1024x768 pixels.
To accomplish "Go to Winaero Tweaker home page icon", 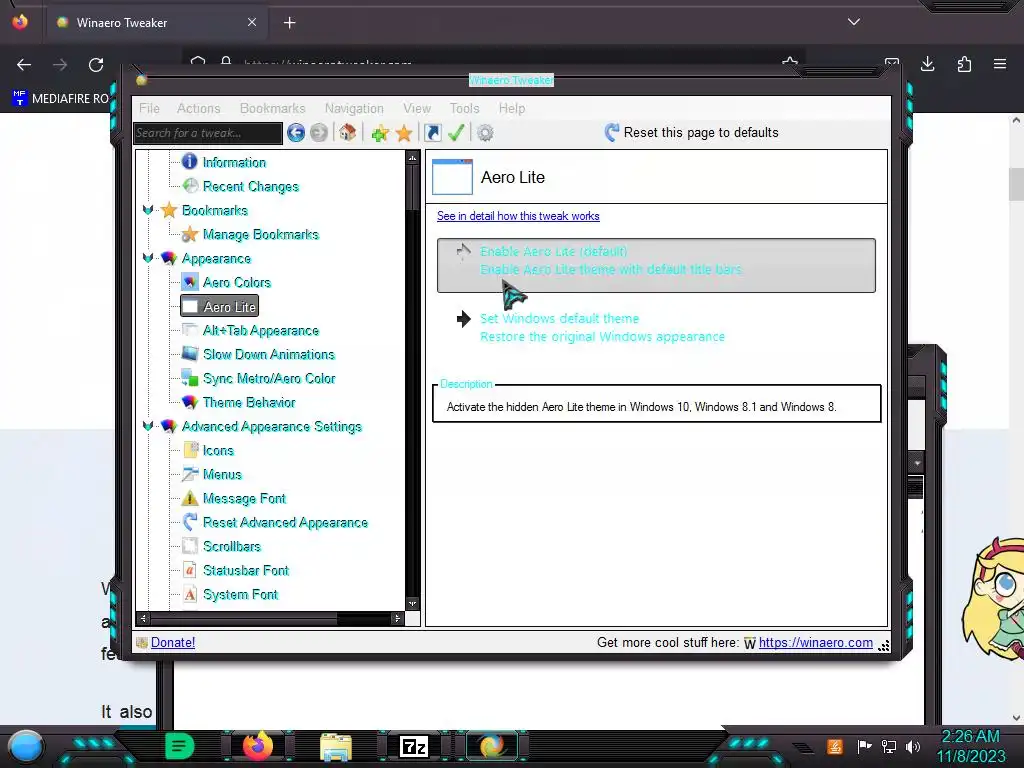I will [x=347, y=133].
